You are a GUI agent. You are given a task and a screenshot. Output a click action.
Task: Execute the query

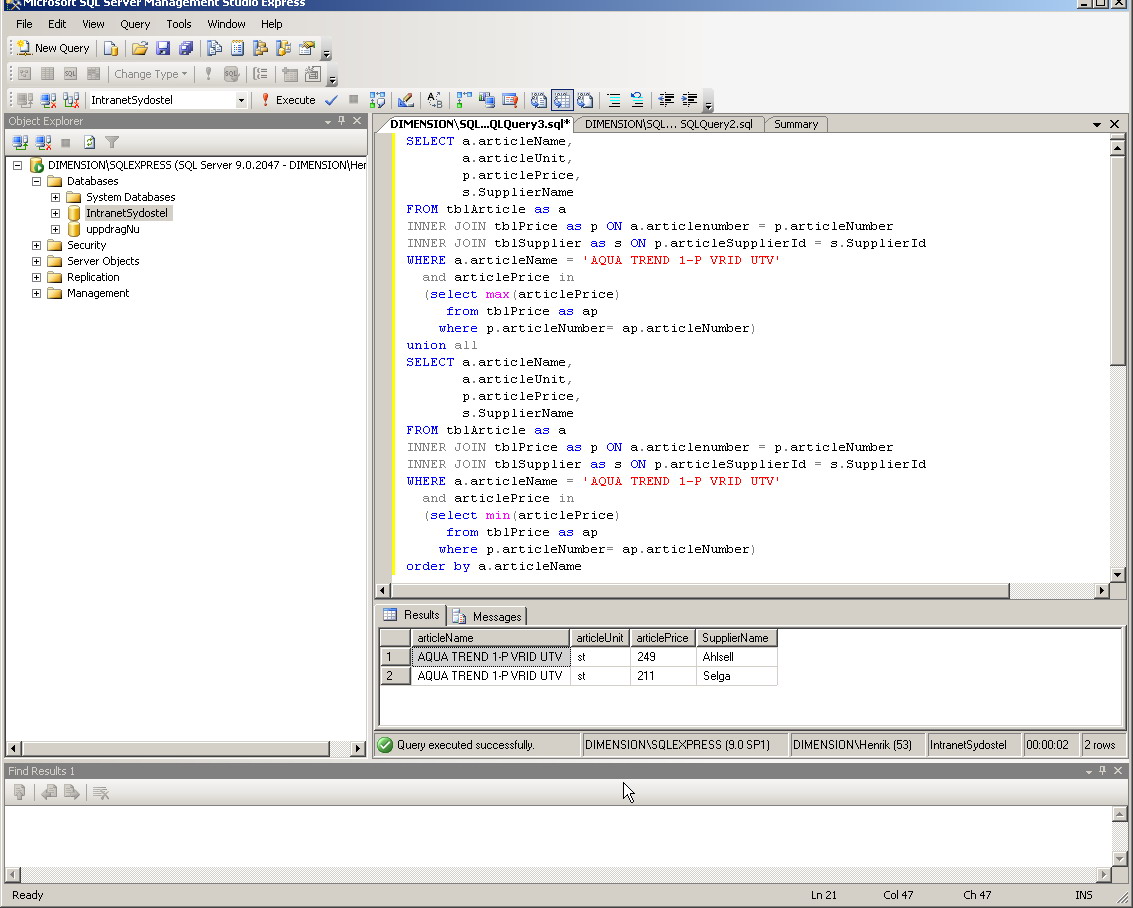pos(288,100)
